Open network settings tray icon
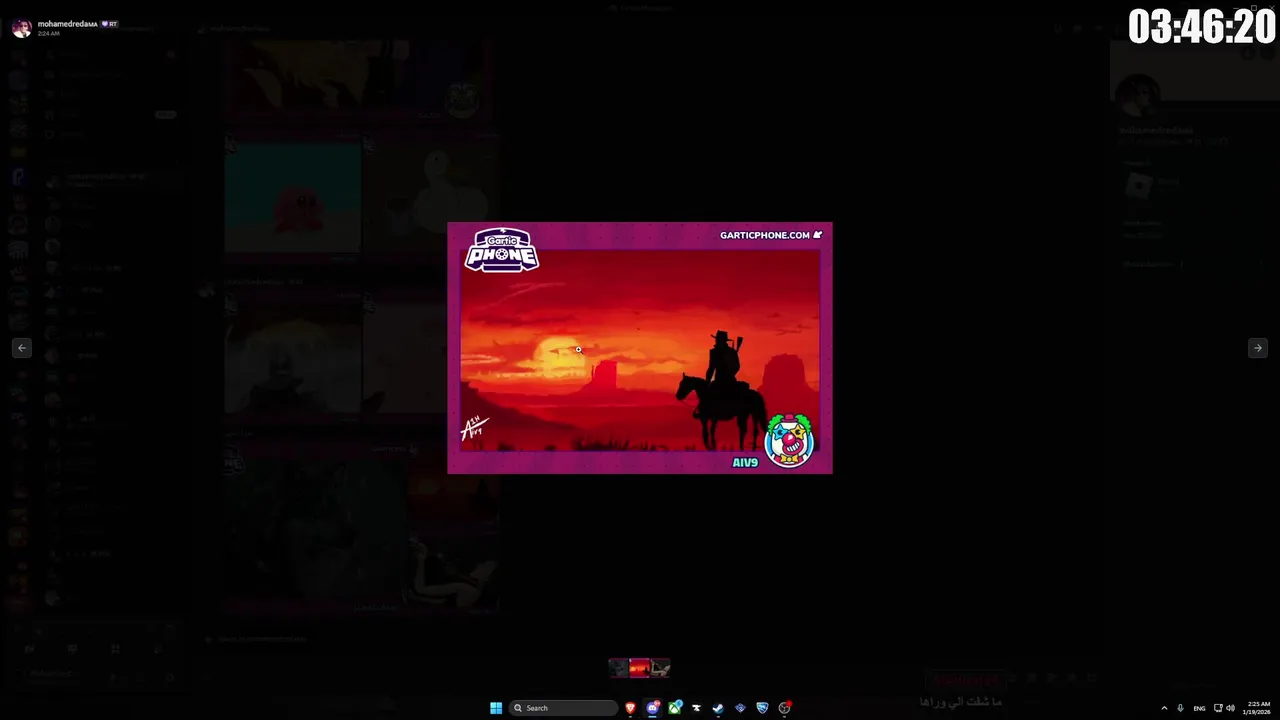 tap(1218, 708)
